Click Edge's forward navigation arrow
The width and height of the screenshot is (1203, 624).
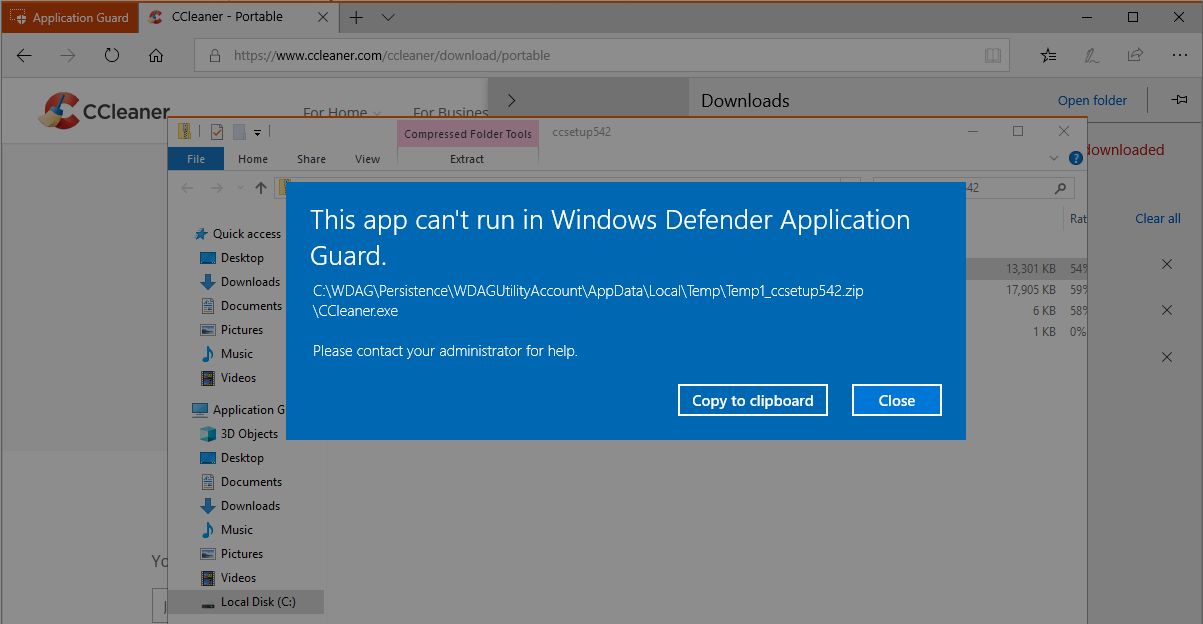pyautogui.click(x=68, y=56)
